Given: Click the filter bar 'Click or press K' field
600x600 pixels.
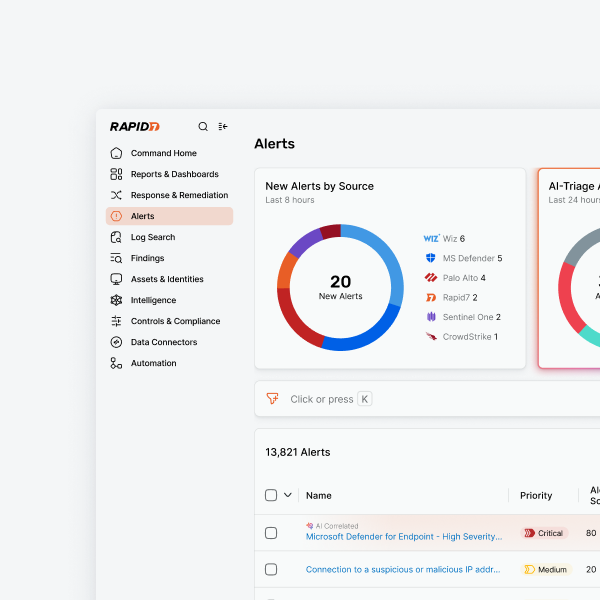Looking at the screenshot, I should click(427, 399).
